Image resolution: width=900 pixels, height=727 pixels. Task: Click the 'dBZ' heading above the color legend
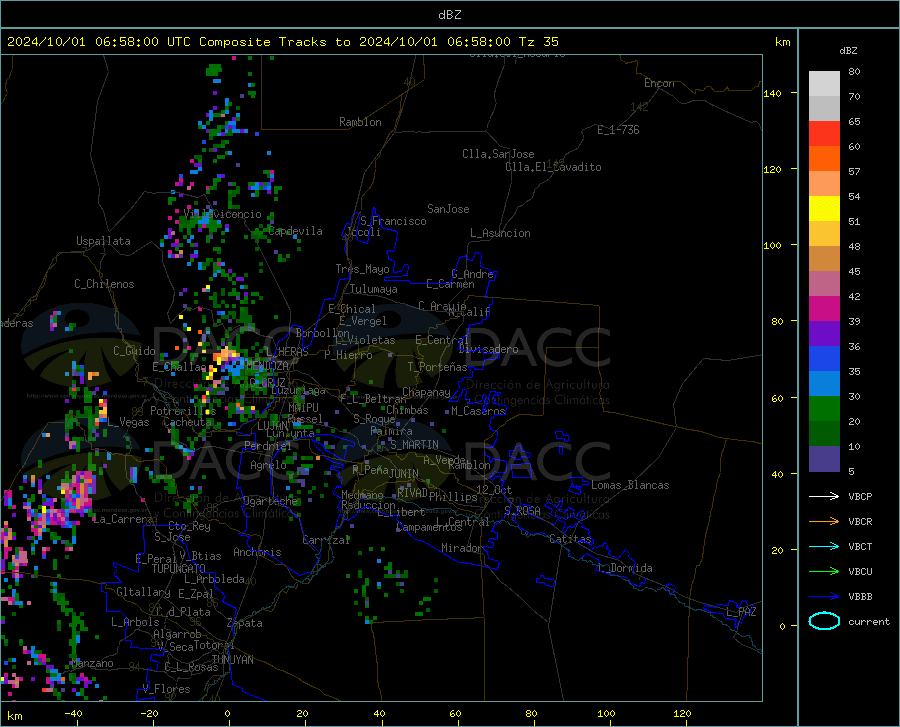(x=848, y=50)
